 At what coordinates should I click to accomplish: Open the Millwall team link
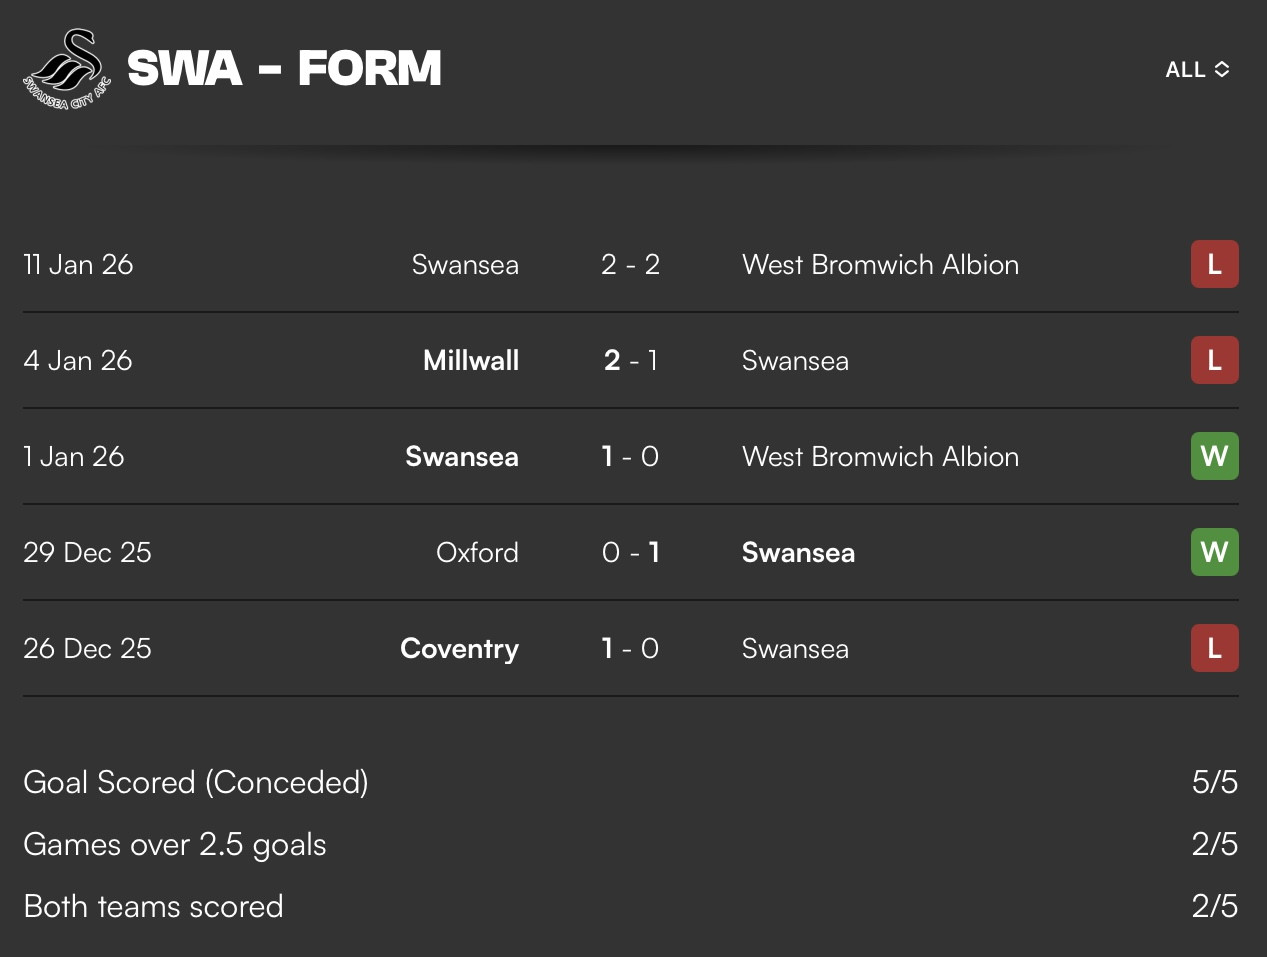point(470,361)
